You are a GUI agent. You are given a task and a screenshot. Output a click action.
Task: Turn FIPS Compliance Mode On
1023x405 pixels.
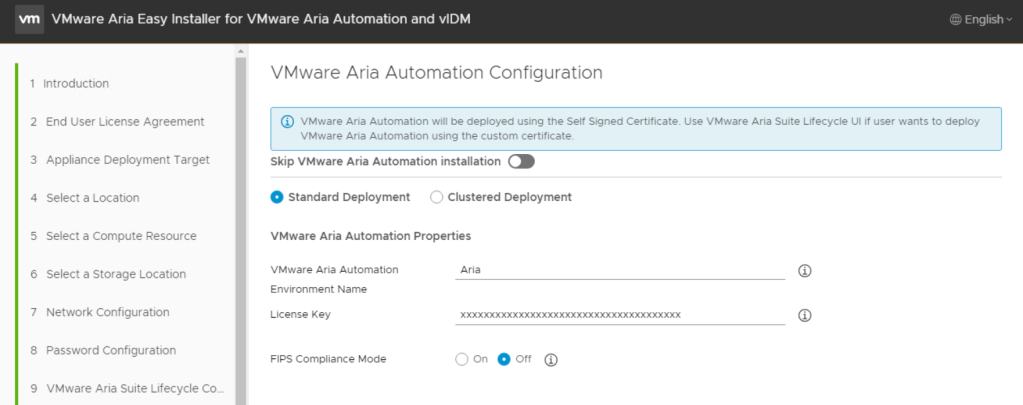point(461,360)
